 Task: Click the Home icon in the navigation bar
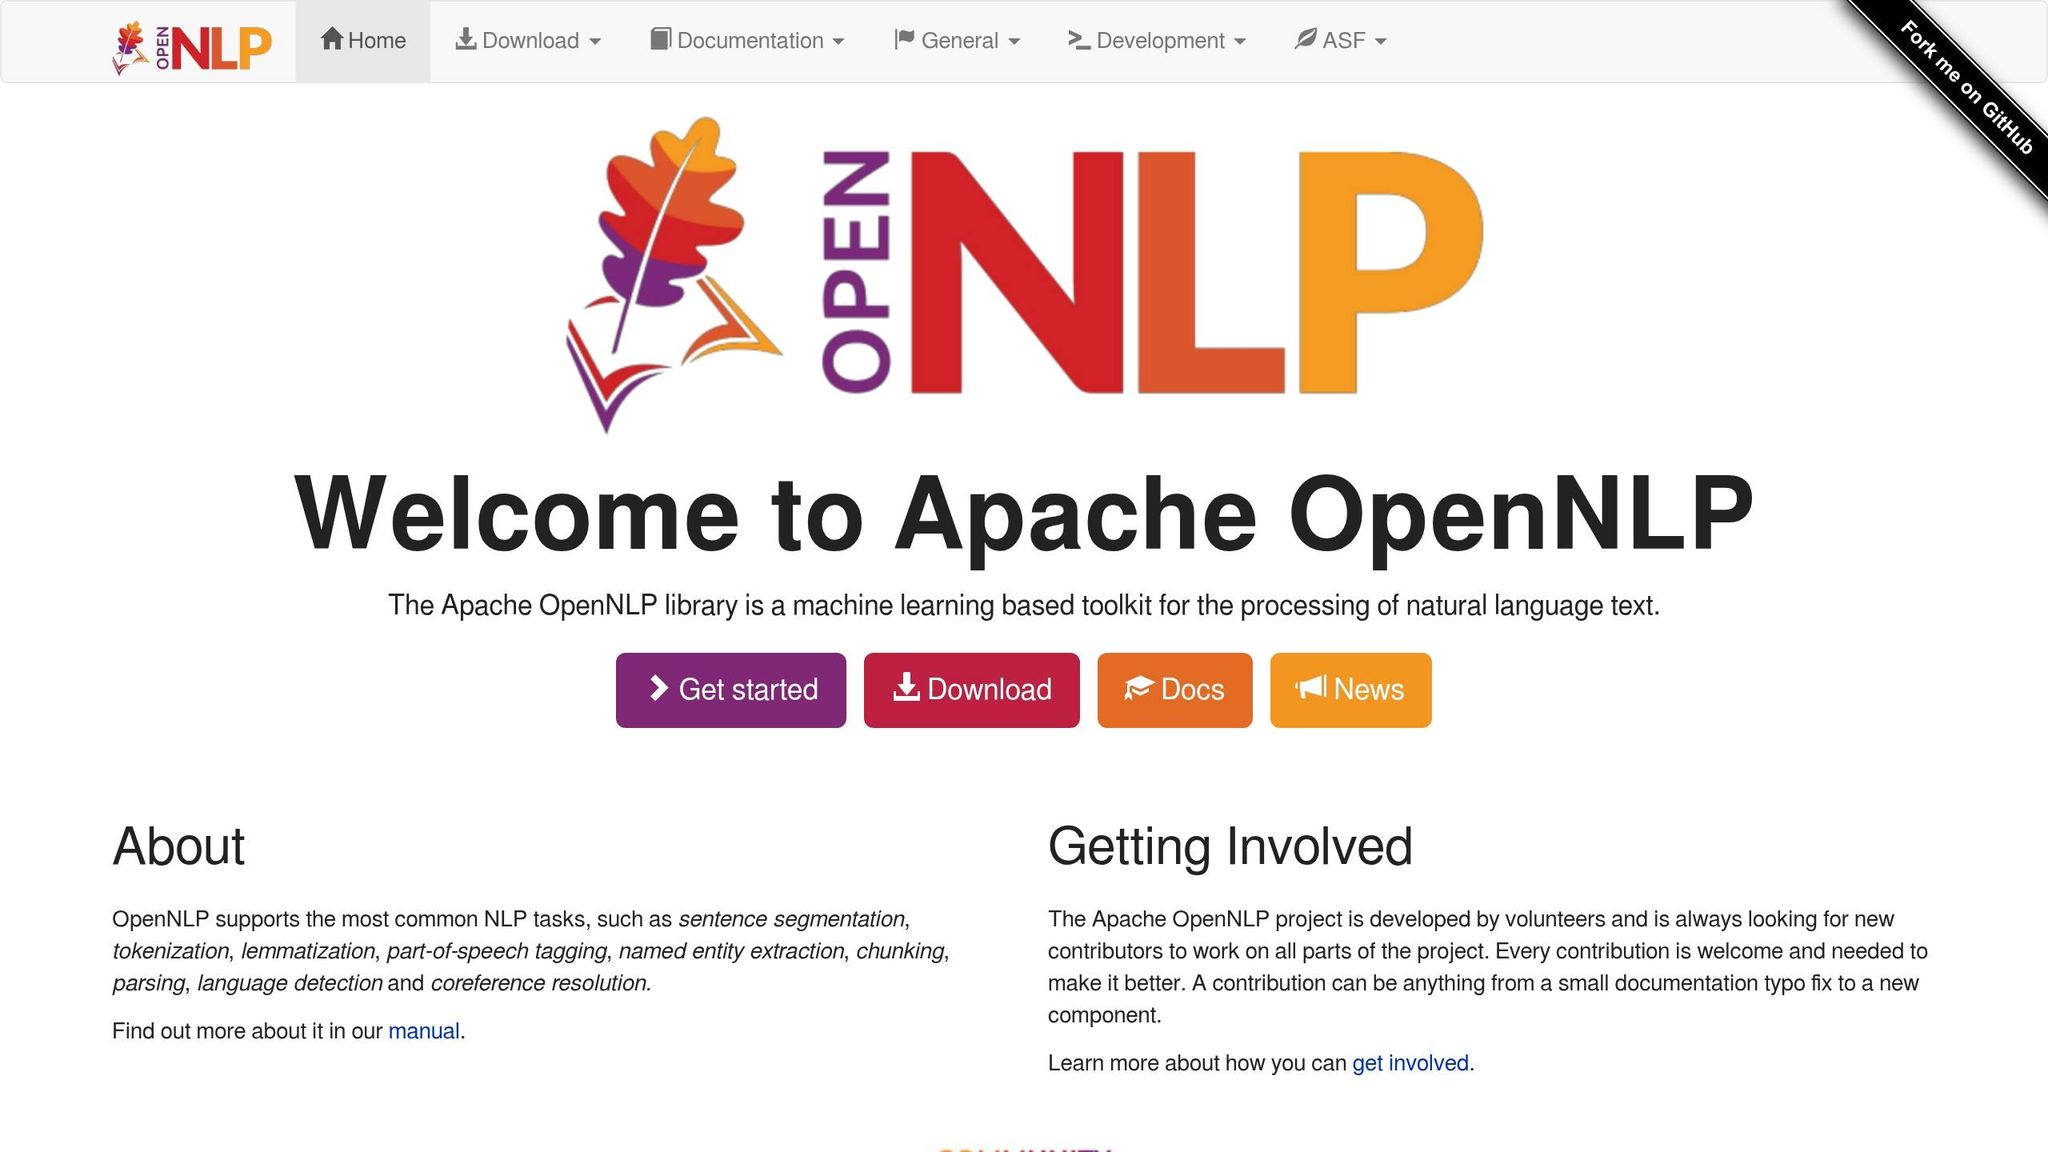coord(330,40)
